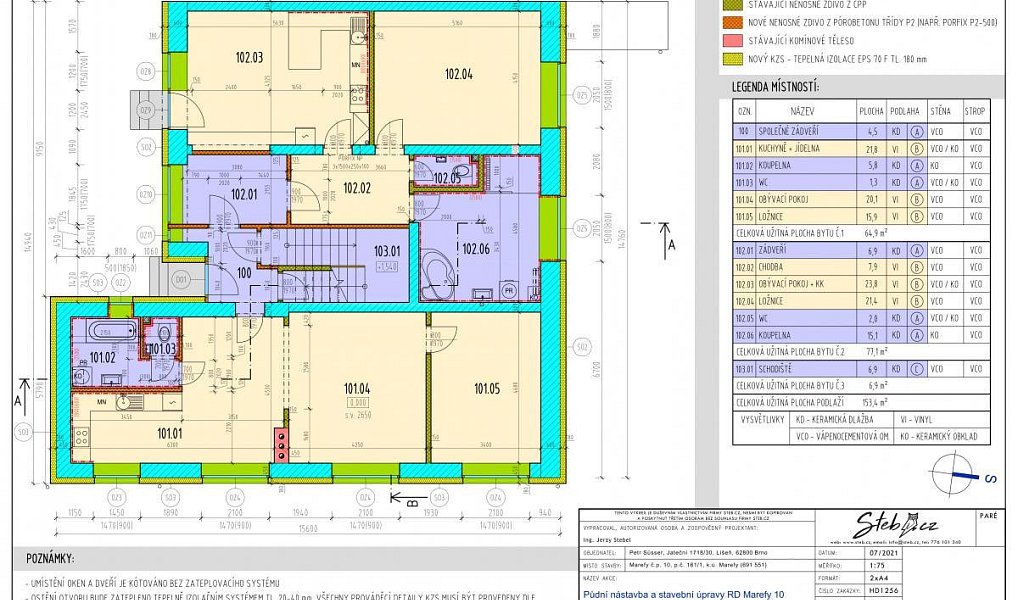The width and height of the screenshot is (1018, 600).
Task: Click room label 102.01 on the plan
Action: click(x=244, y=194)
